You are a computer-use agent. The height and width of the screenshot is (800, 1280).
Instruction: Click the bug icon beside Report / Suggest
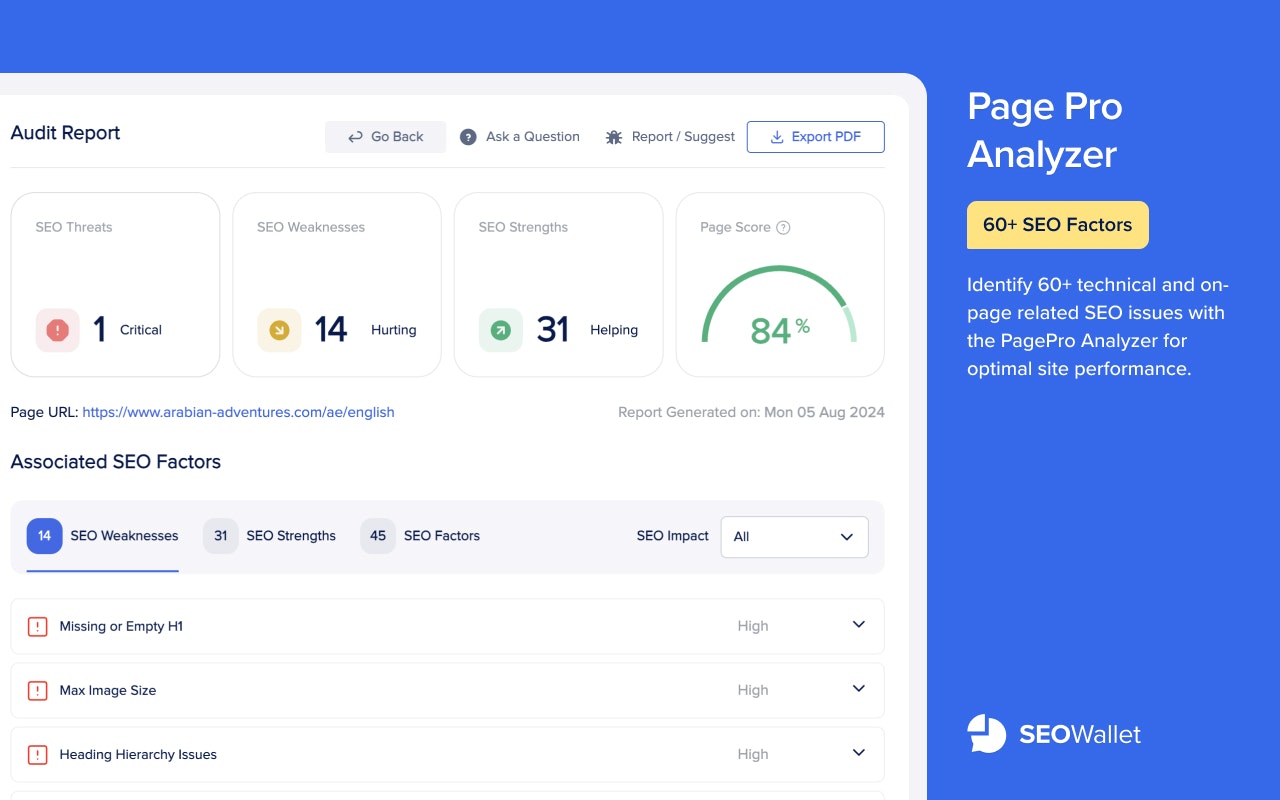614,137
